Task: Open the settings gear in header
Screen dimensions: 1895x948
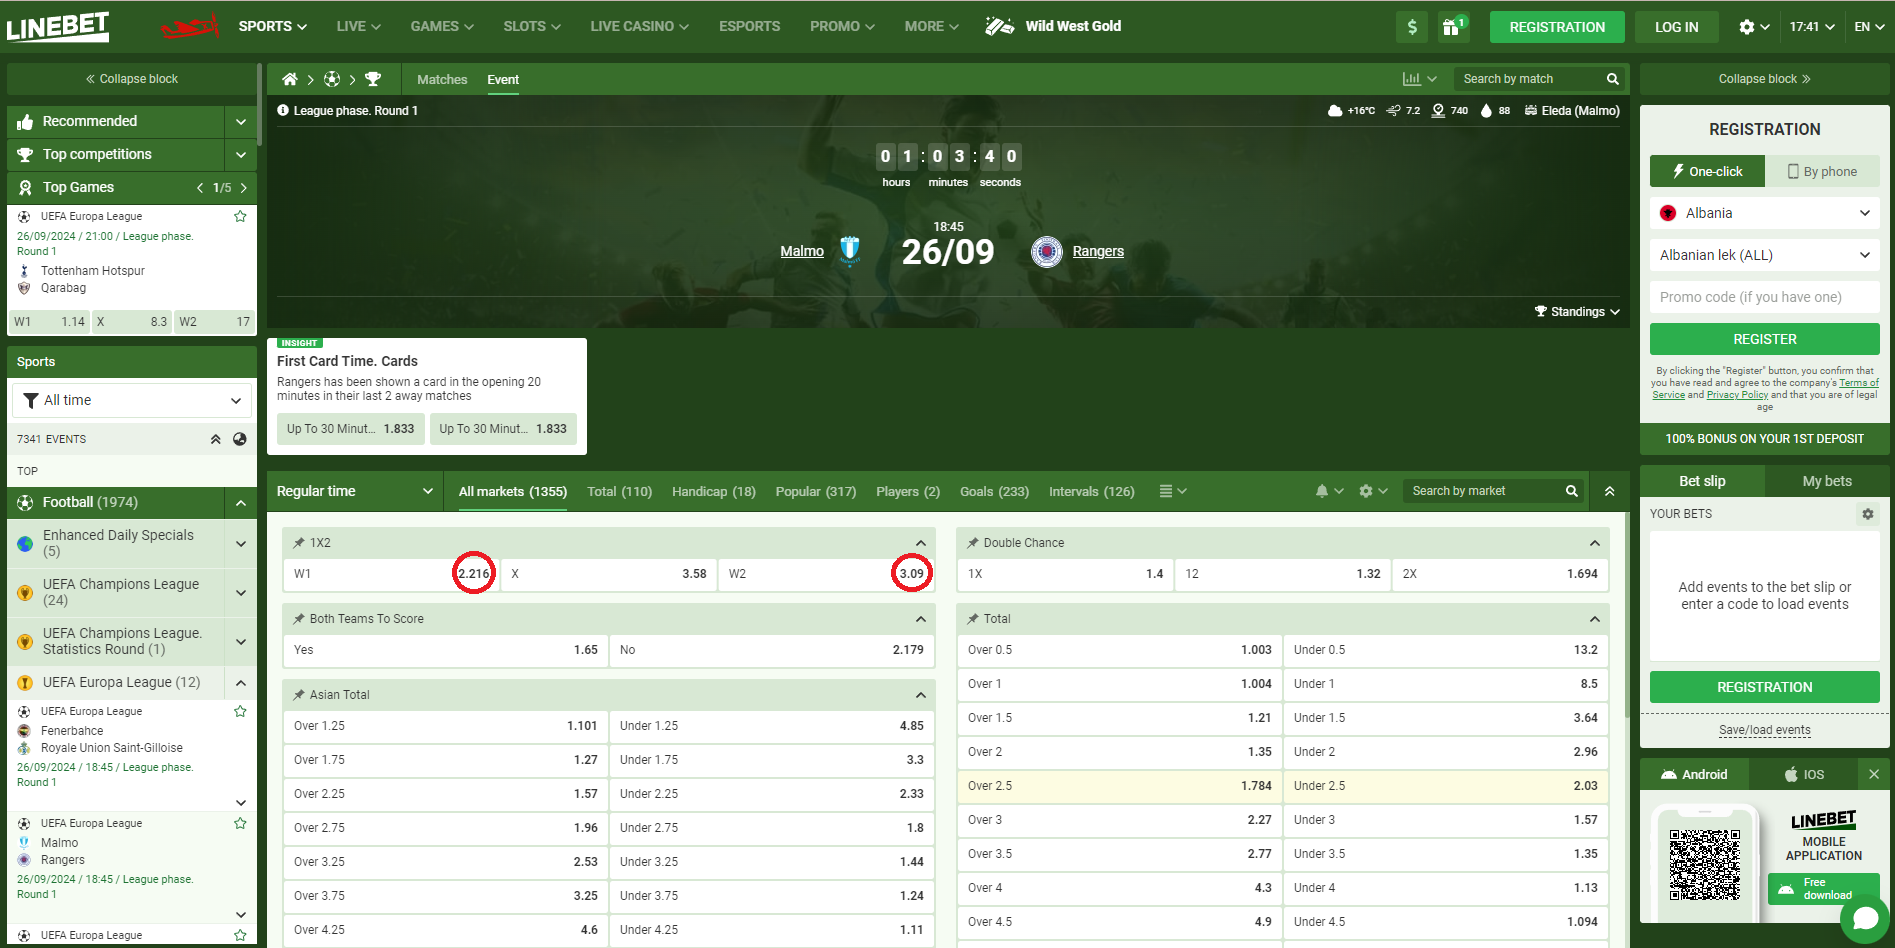Action: click(x=1747, y=27)
